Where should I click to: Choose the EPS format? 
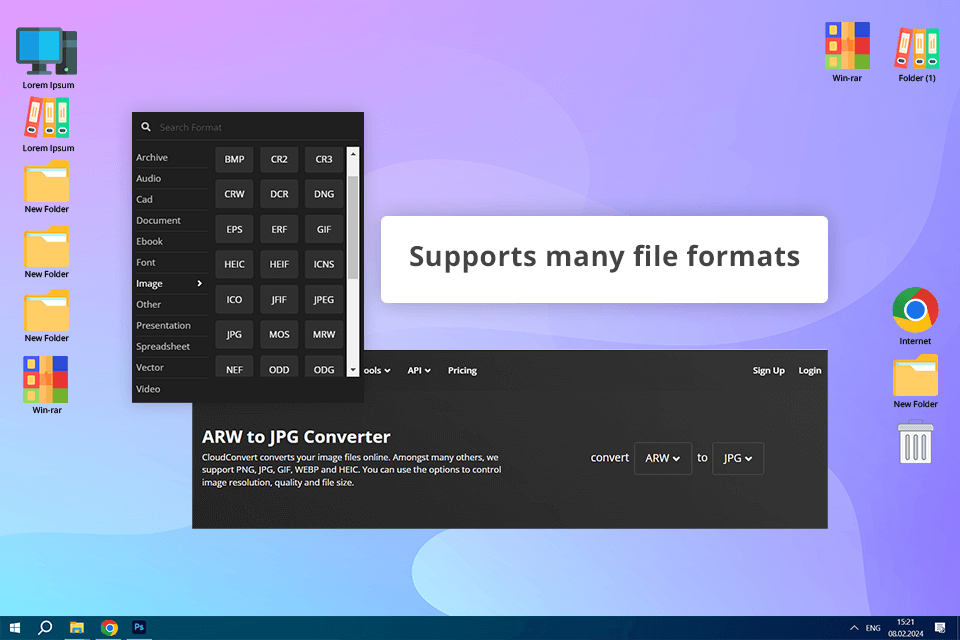(234, 230)
